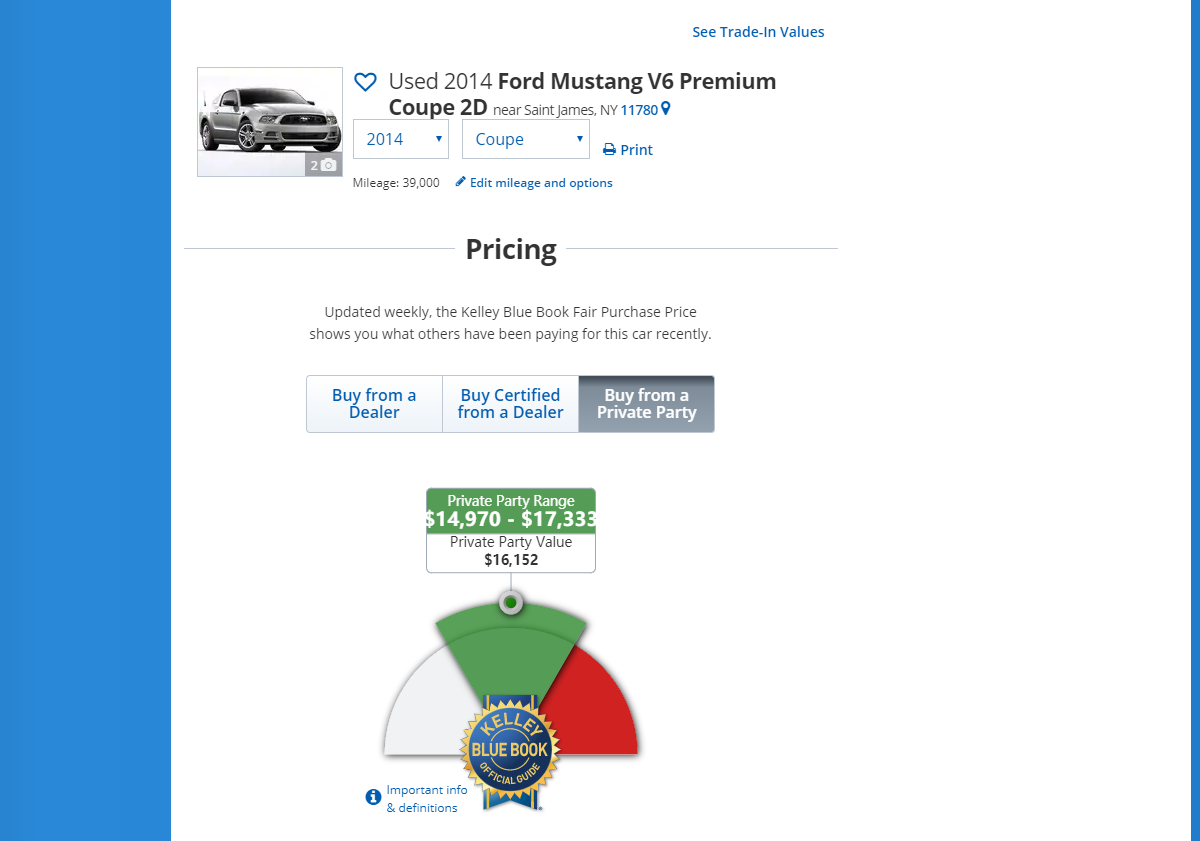The height and width of the screenshot is (841, 1200).
Task: Click the location pin icon near 11780
Action: (x=666, y=109)
